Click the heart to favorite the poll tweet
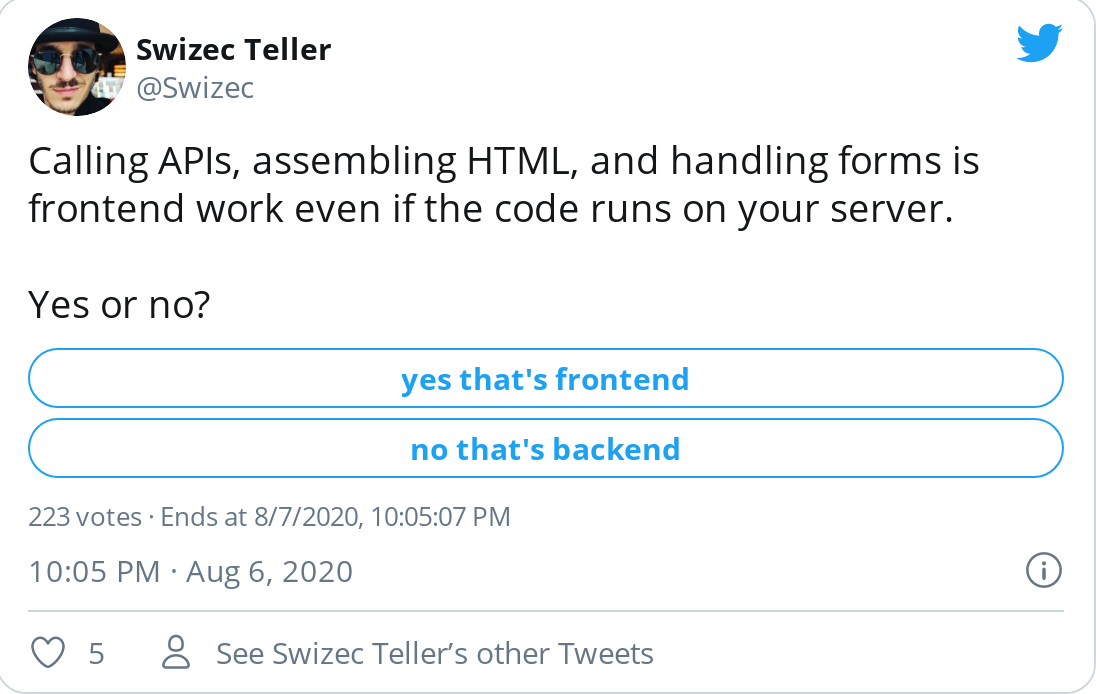Image resolution: width=1096 pixels, height=694 pixels. point(48,652)
